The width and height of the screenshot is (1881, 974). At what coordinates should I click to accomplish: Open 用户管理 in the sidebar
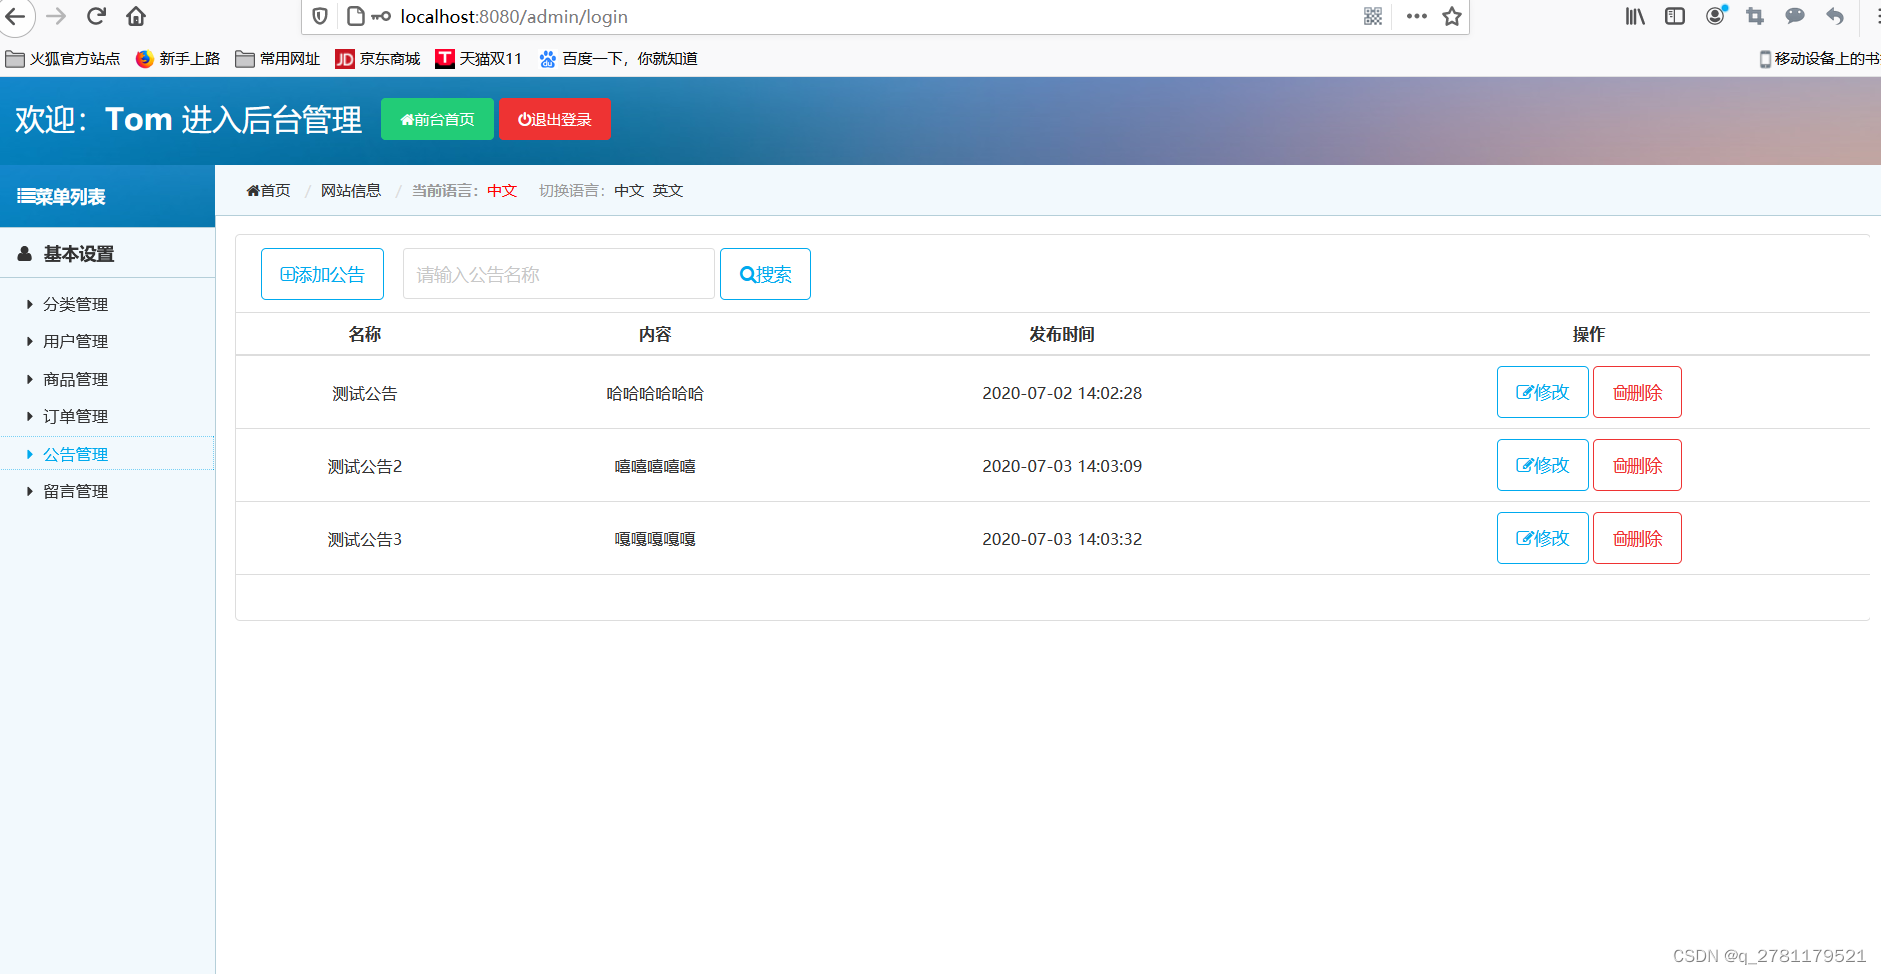pos(75,341)
